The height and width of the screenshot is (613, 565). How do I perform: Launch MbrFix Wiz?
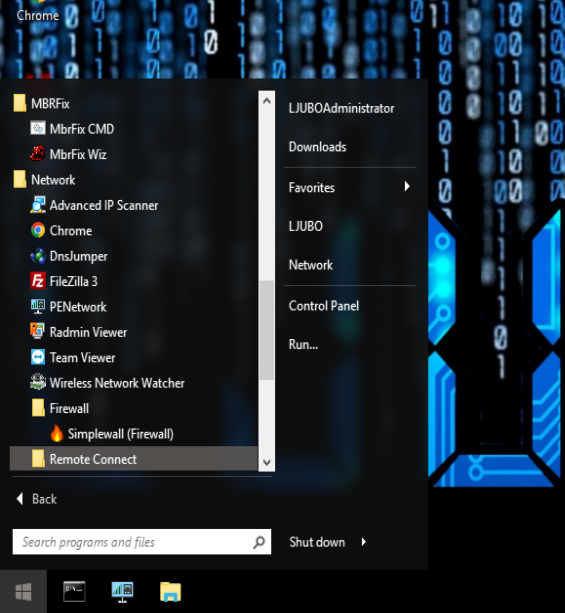tap(133, 154)
